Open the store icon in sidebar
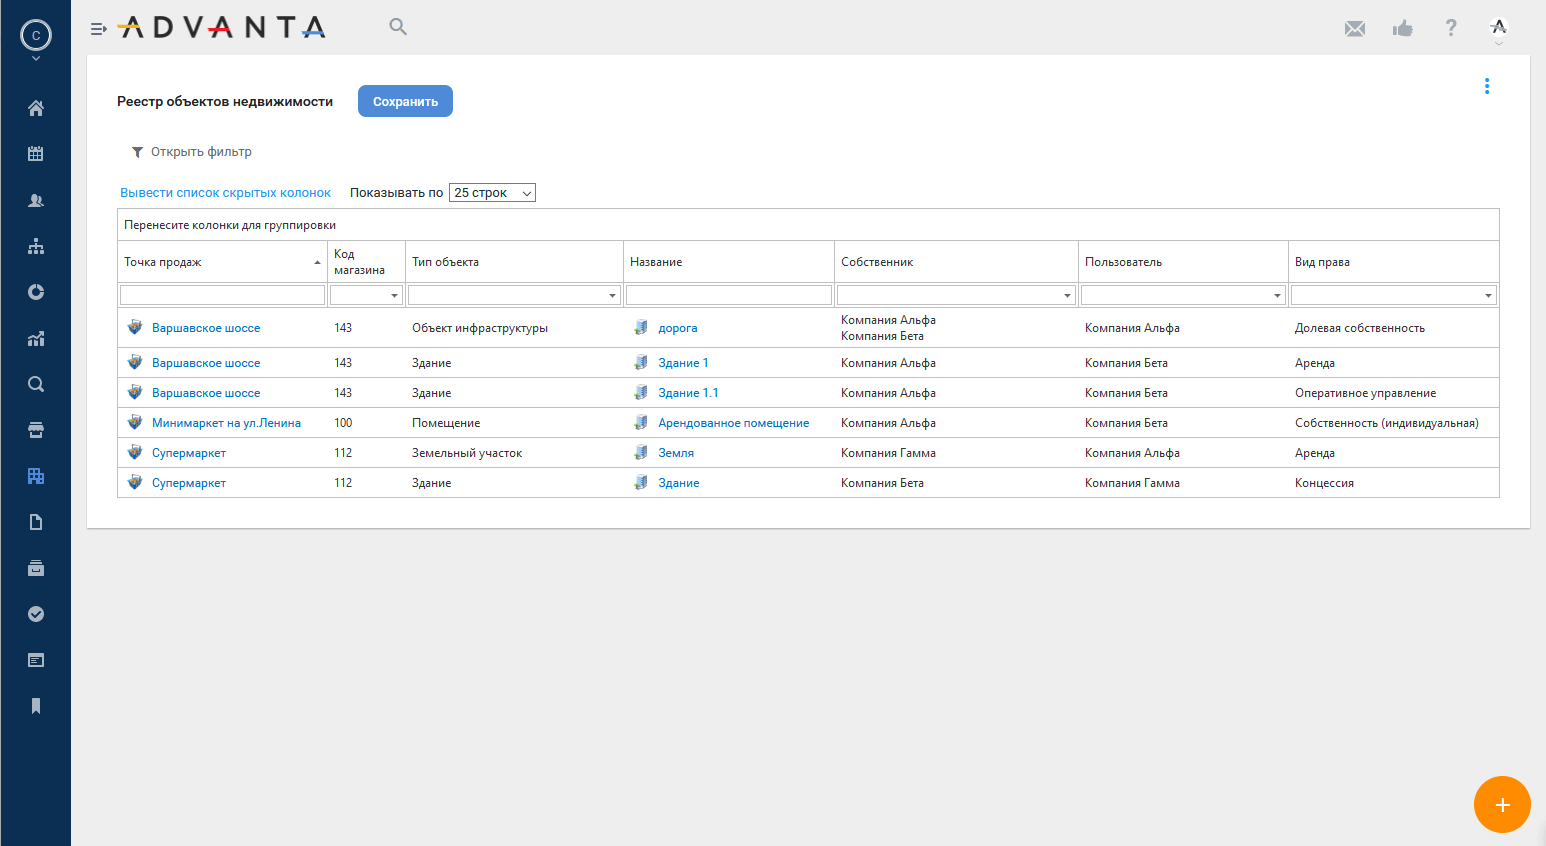Screen dimensions: 1546x846 pyautogui.click(x=36, y=430)
